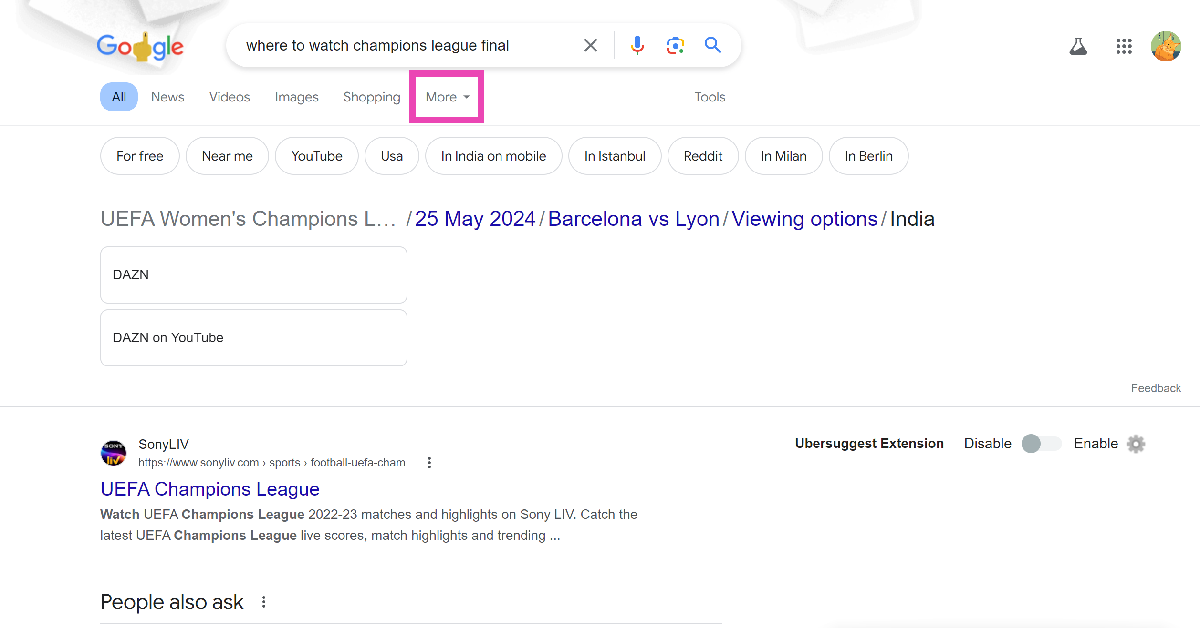Click inside the search query field
1200x628 pixels.
pyautogui.click(x=400, y=46)
